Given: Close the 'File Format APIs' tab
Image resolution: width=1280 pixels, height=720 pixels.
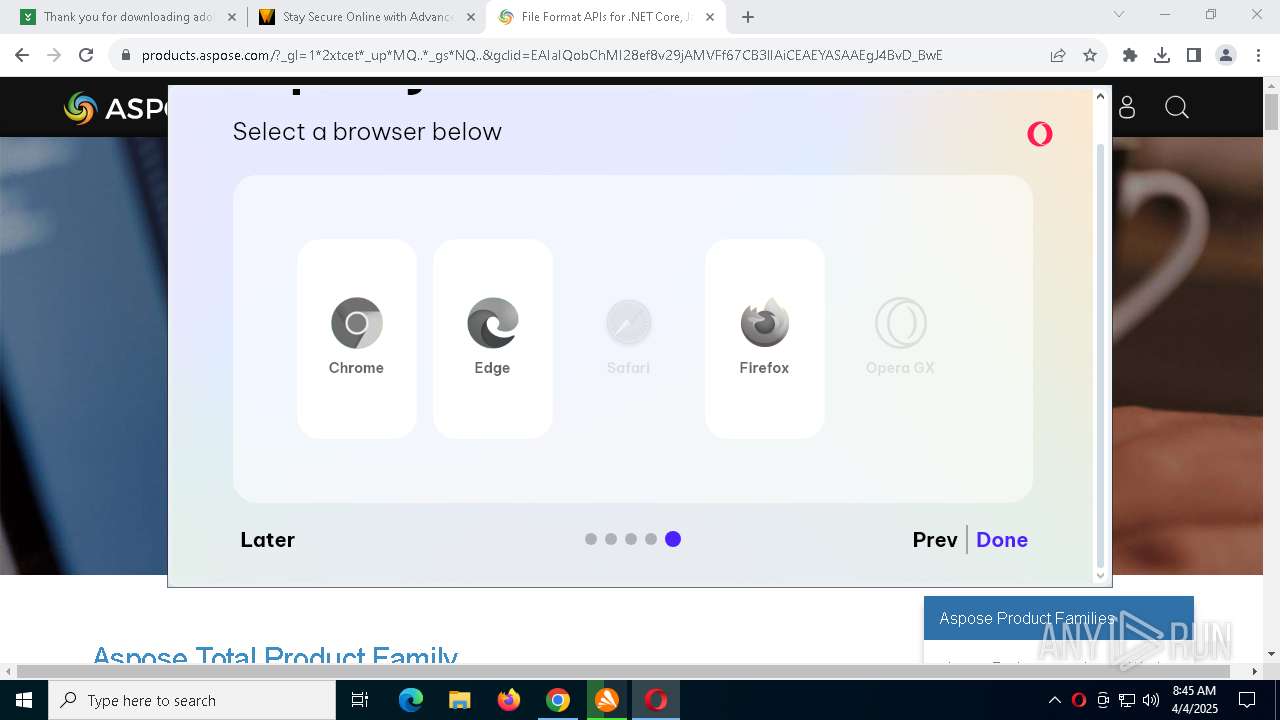Looking at the screenshot, I should coord(710,17).
